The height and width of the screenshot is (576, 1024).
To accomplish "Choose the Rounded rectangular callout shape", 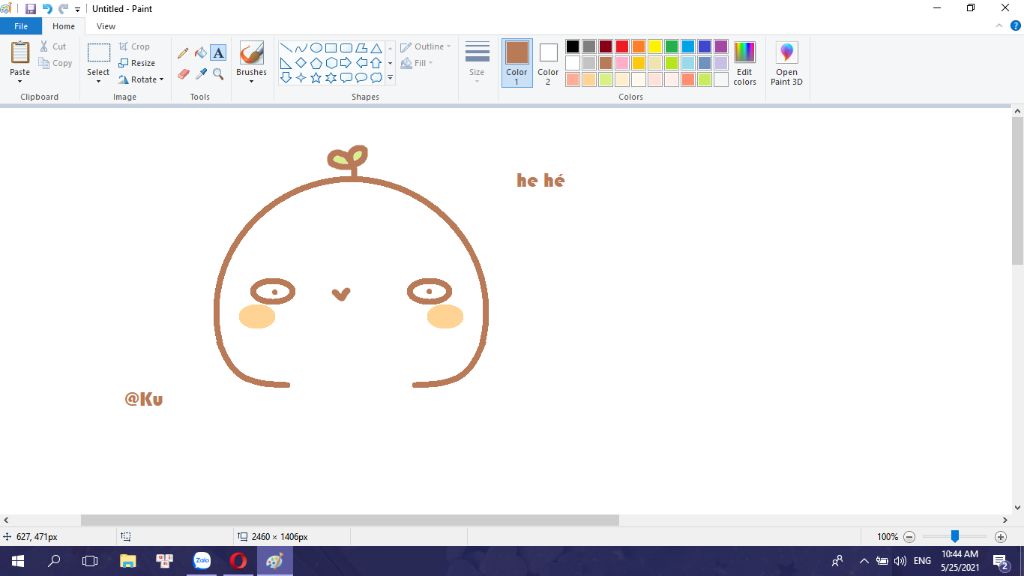I will (x=345, y=78).
